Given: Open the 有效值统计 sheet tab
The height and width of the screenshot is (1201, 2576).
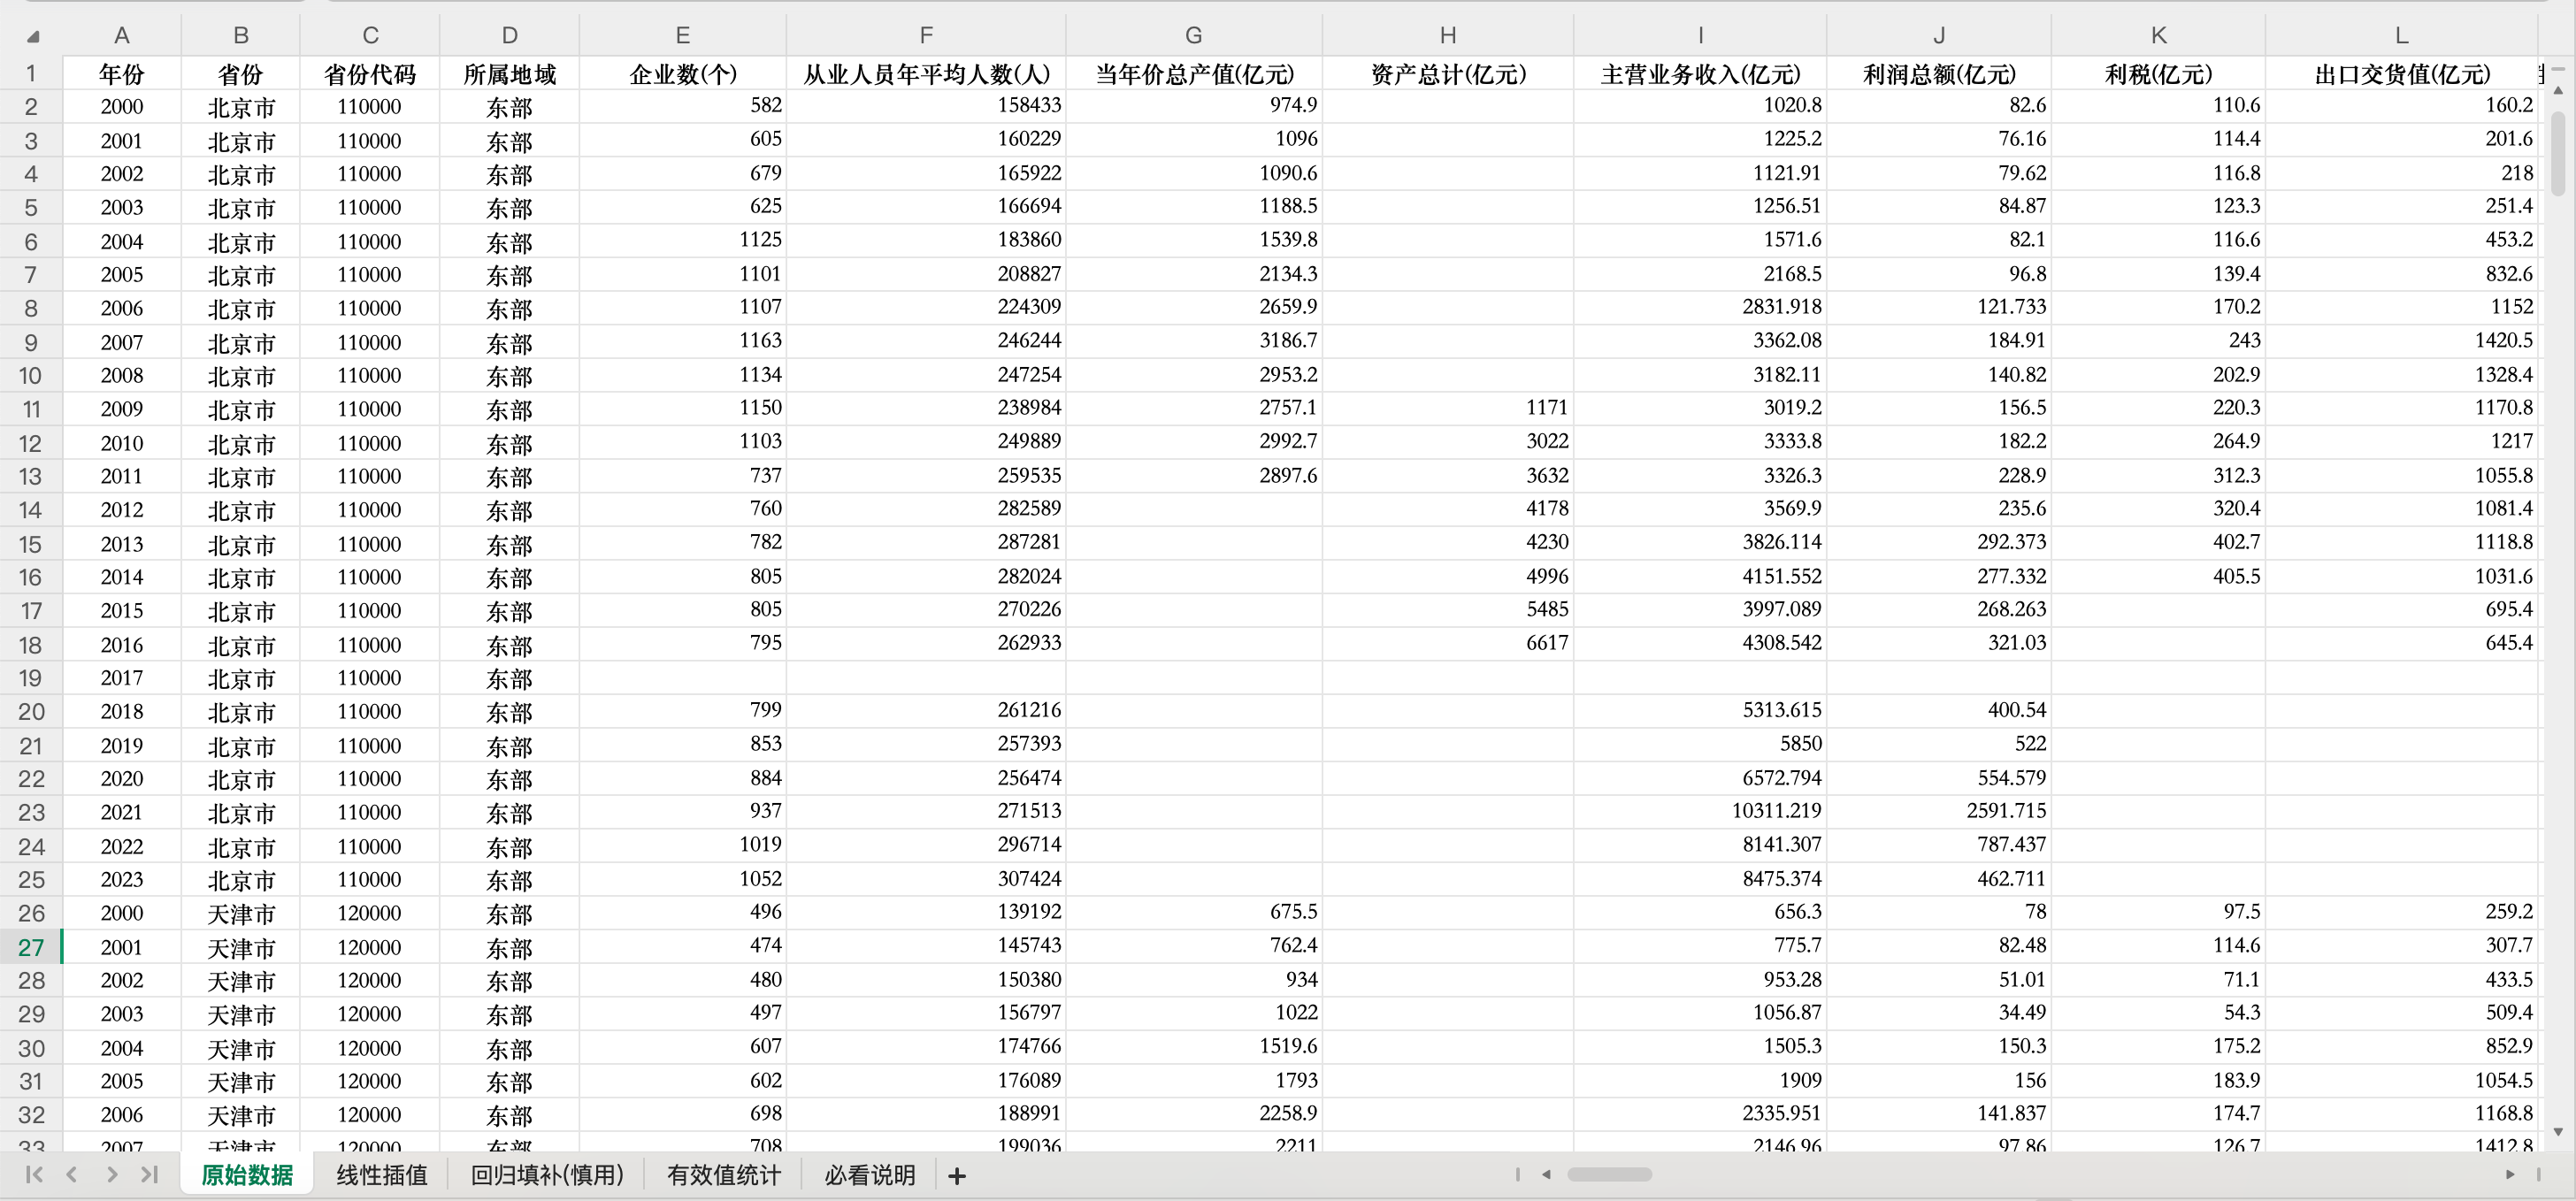Looking at the screenshot, I should 724,1175.
